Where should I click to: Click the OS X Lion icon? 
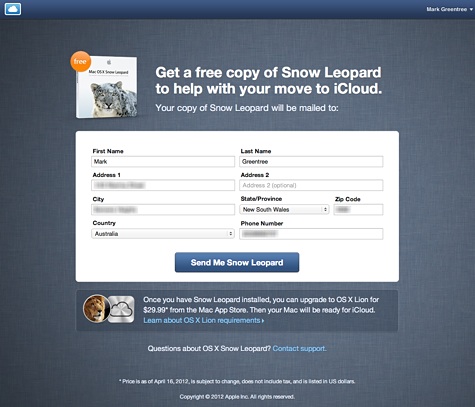96,309
